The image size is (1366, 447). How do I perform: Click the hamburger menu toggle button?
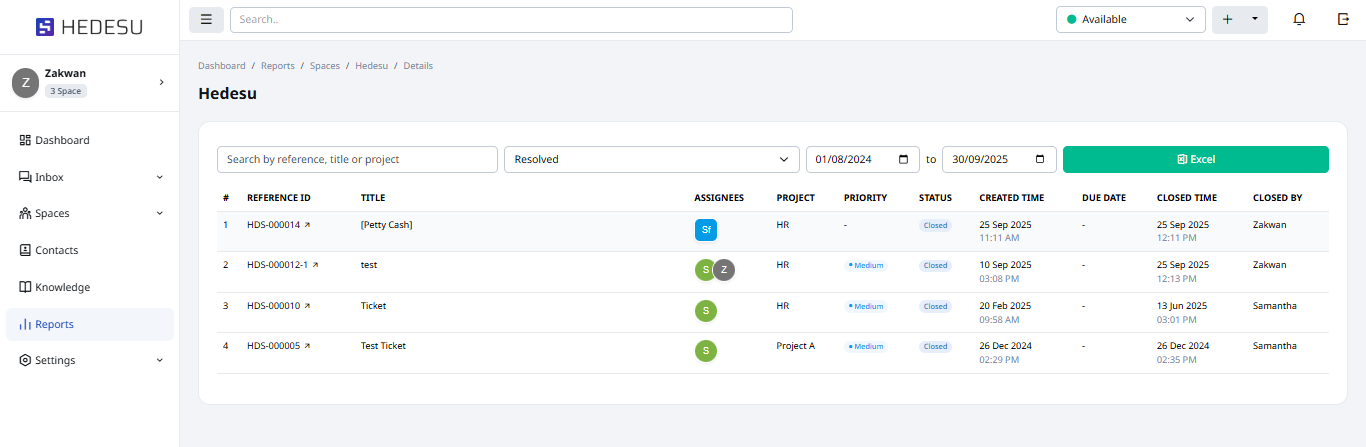pos(206,20)
